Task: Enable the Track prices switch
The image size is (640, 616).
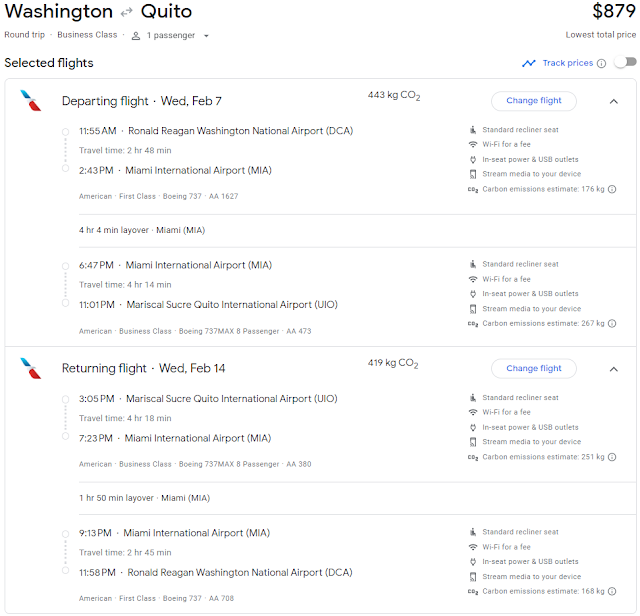Action: [624, 63]
